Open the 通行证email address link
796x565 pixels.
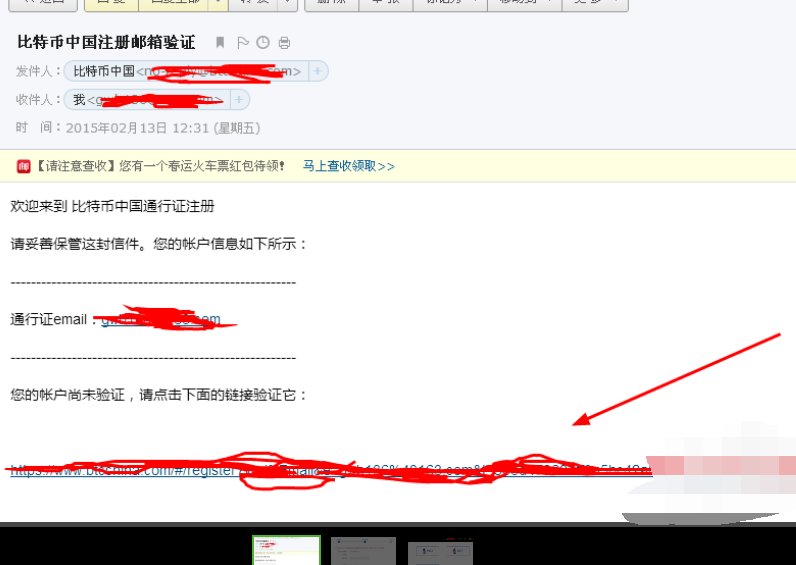tap(161, 319)
